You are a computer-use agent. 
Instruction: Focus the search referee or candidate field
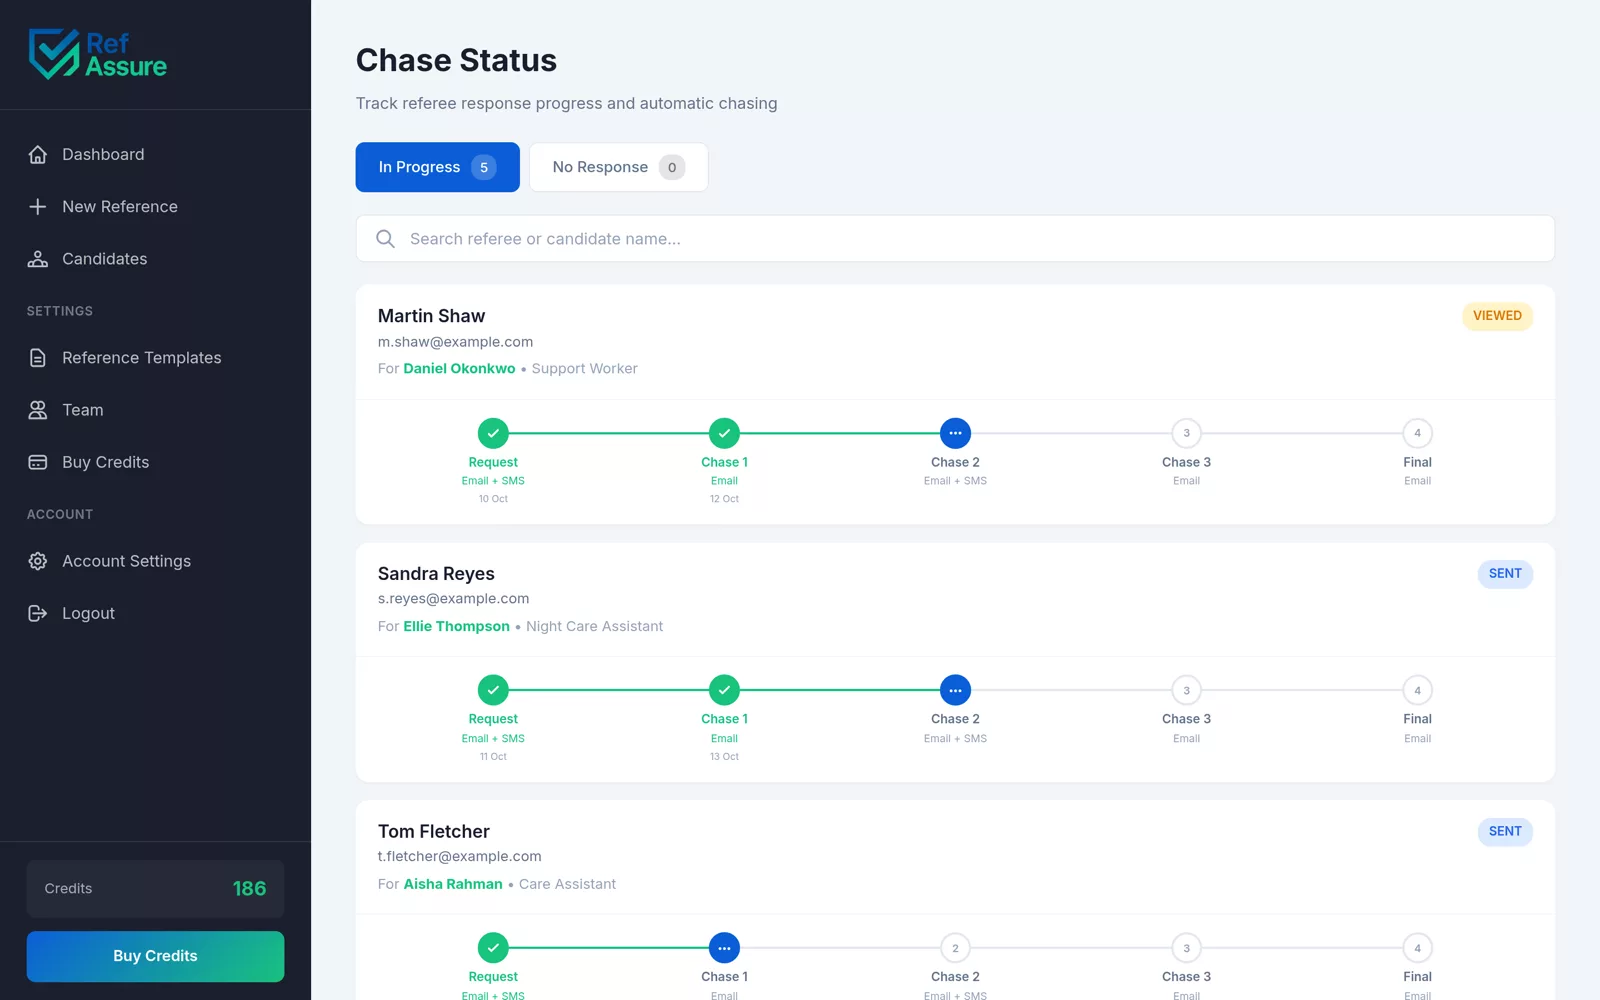[x=955, y=239]
